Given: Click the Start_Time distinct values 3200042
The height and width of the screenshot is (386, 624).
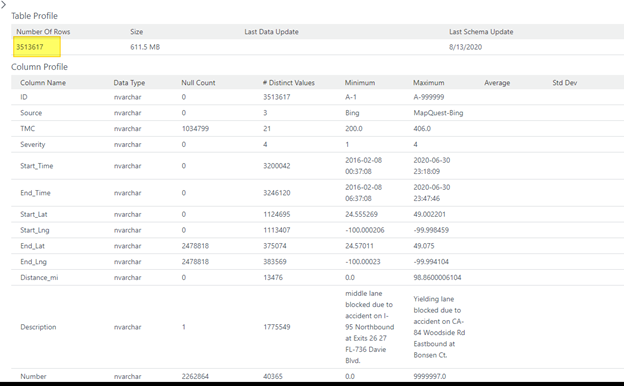Looking at the screenshot, I should (277, 166).
